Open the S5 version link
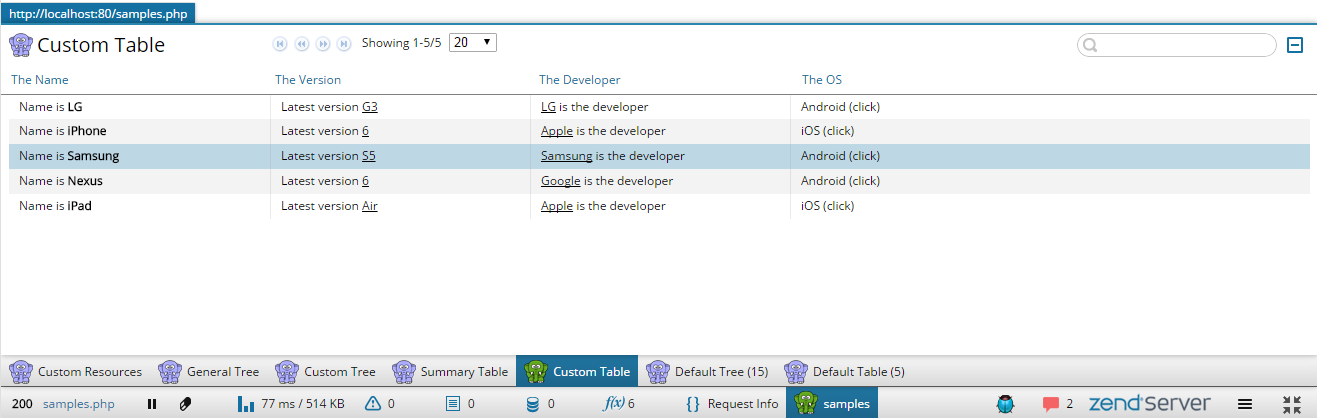Image resolution: width=1317 pixels, height=418 pixels. [x=369, y=156]
